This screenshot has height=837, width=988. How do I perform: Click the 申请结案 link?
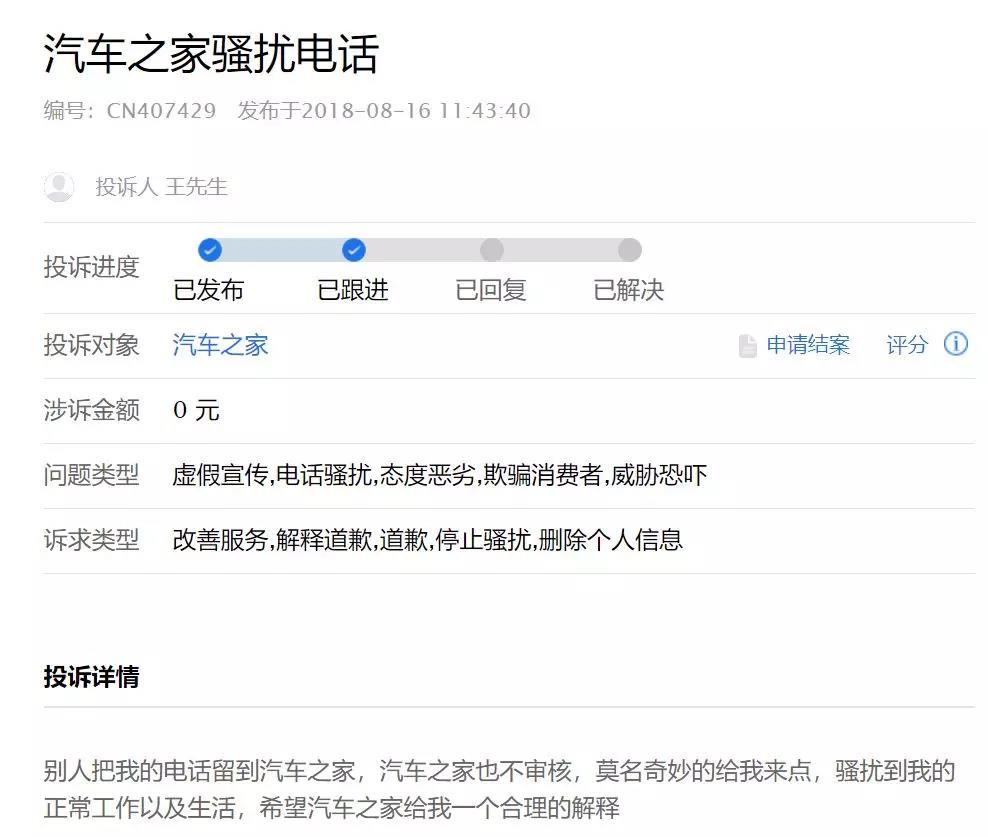[808, 345]
